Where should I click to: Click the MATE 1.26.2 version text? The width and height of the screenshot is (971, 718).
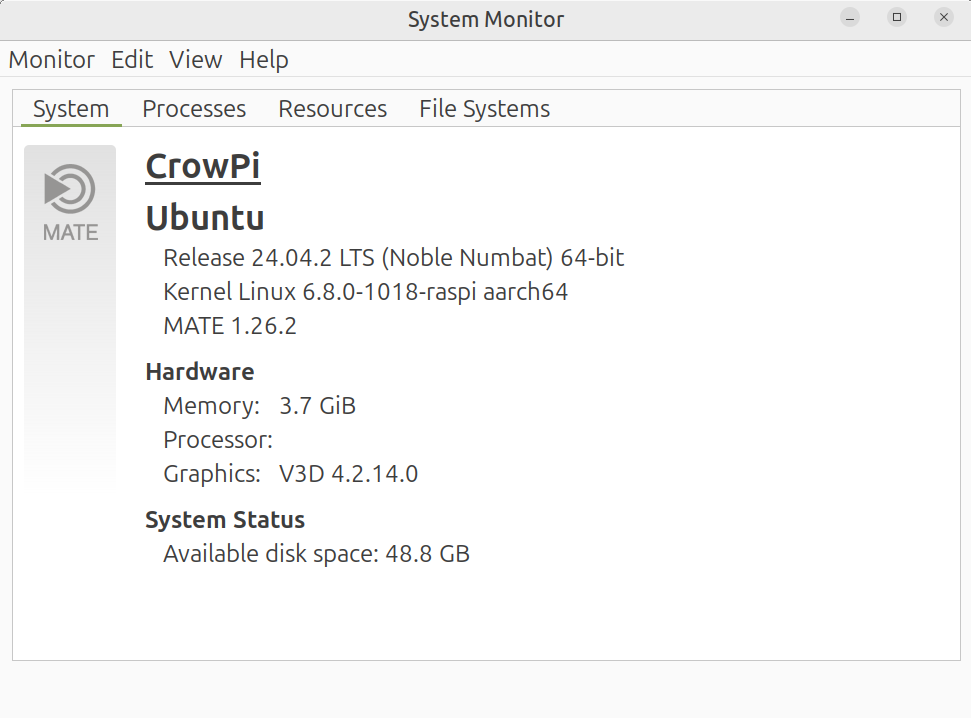pyautogui.click(x=230, y=326)
